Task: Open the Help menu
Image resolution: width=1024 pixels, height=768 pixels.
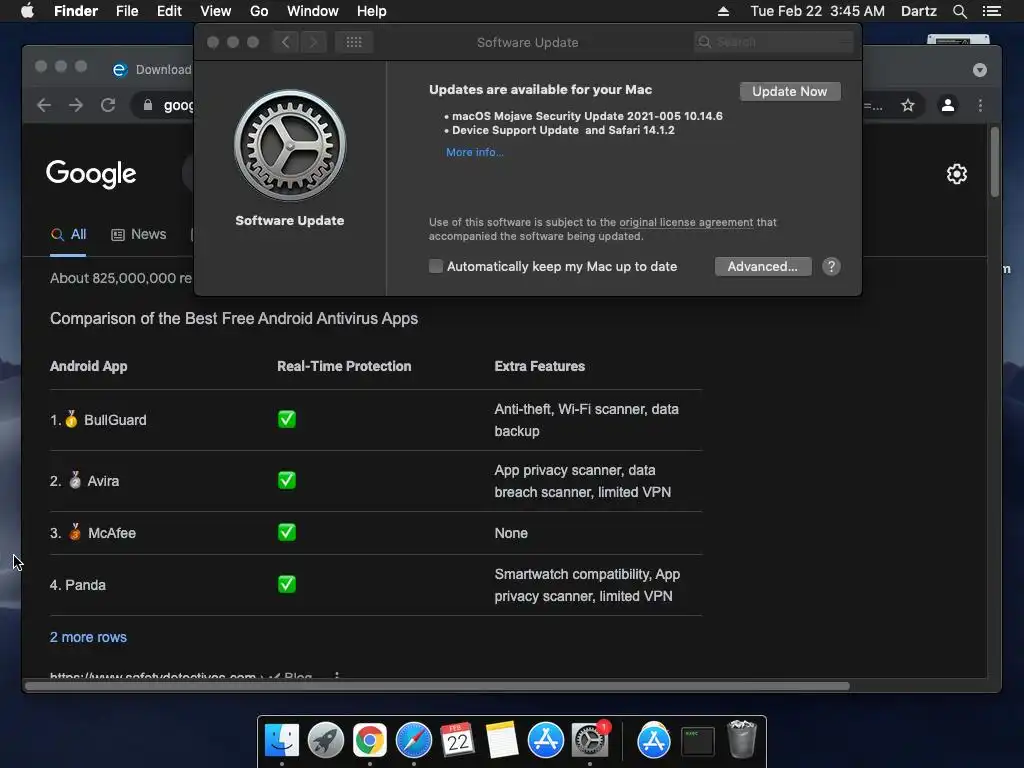Action: tap(372, 11)
